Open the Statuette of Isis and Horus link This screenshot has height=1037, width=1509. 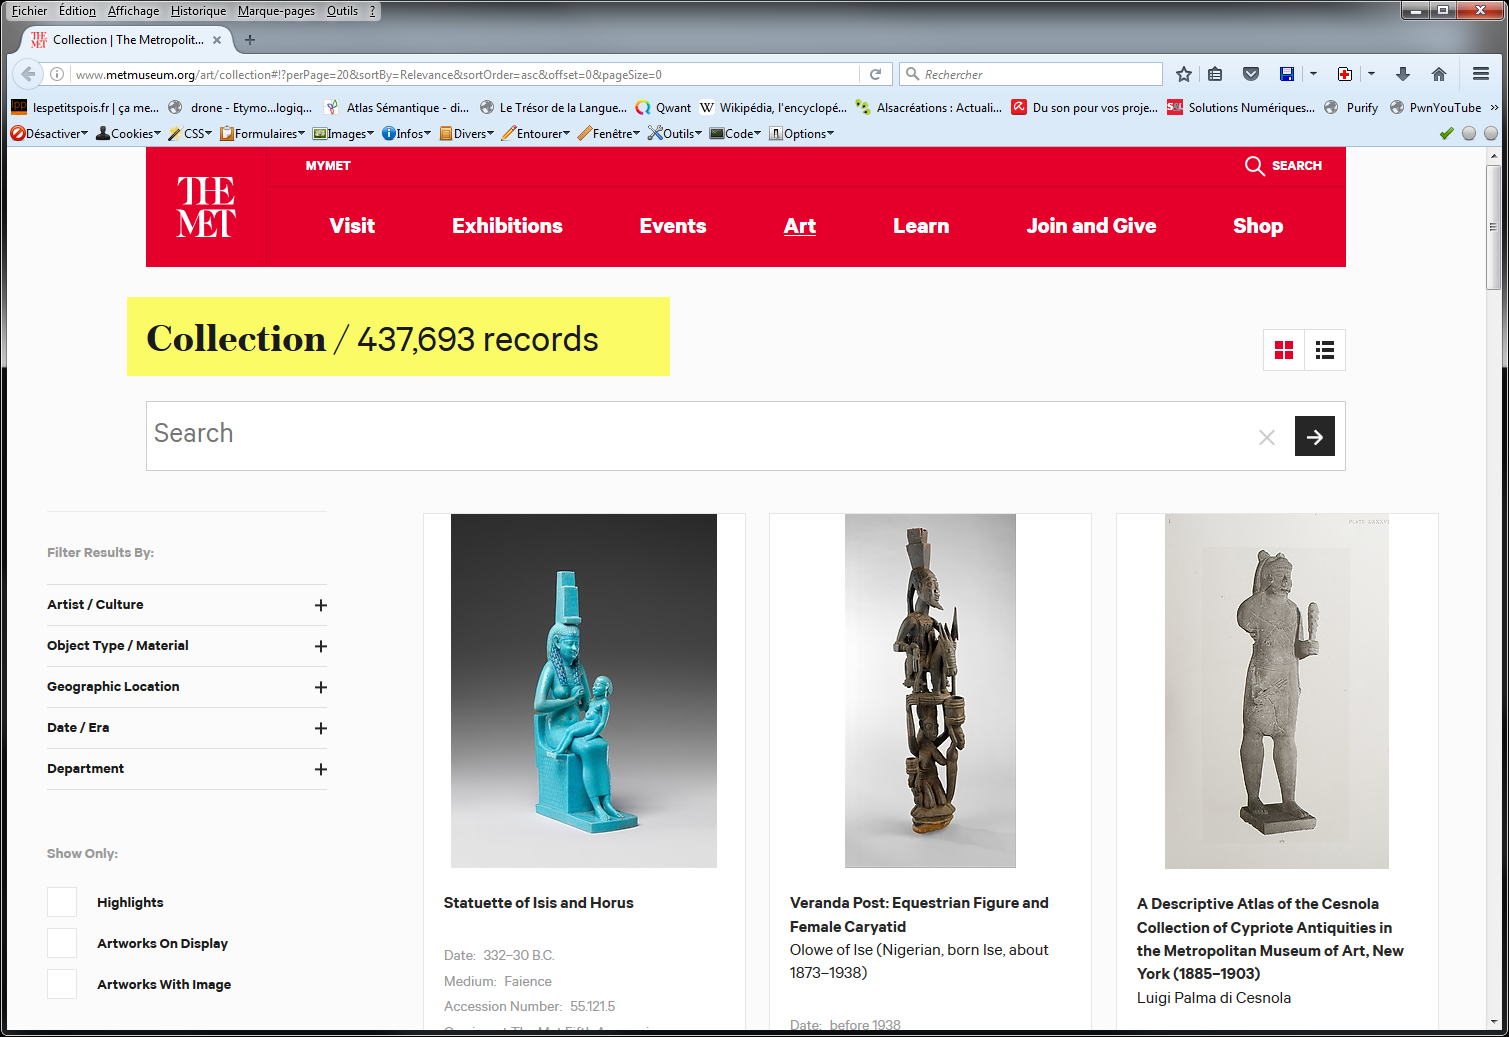pos(538,903)
